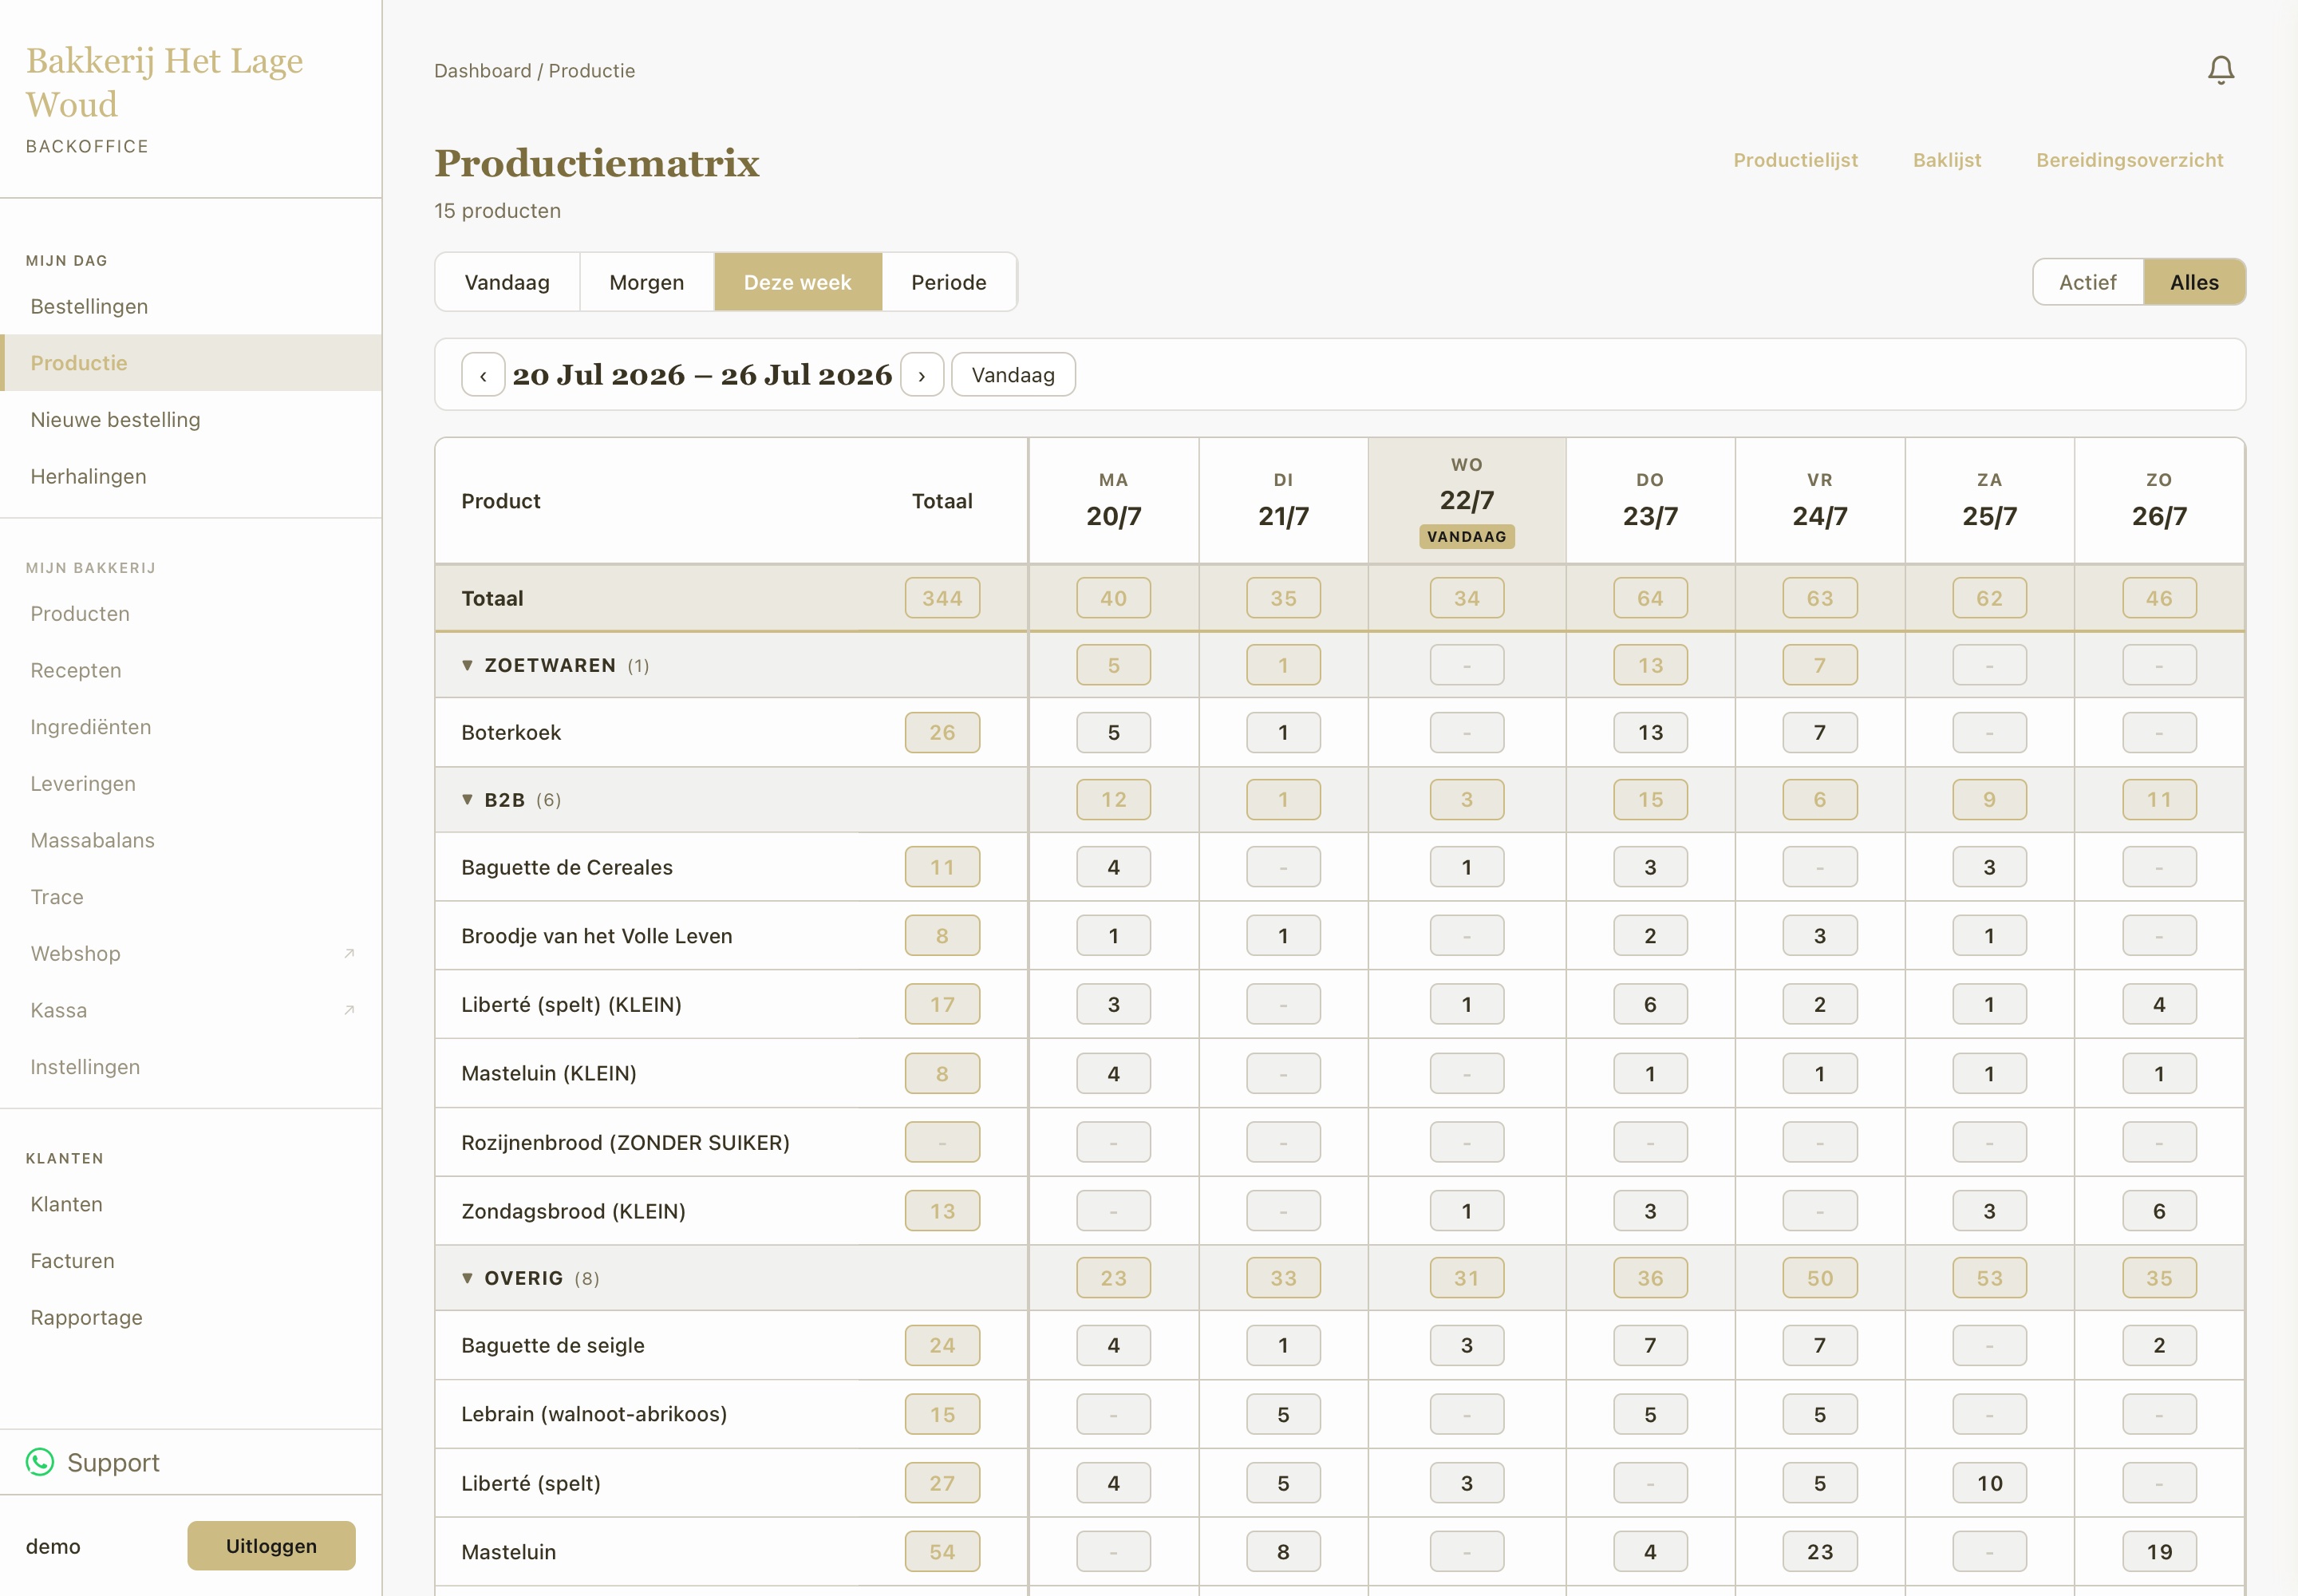Open Instellingen in sidebar

click(191, 1067)
